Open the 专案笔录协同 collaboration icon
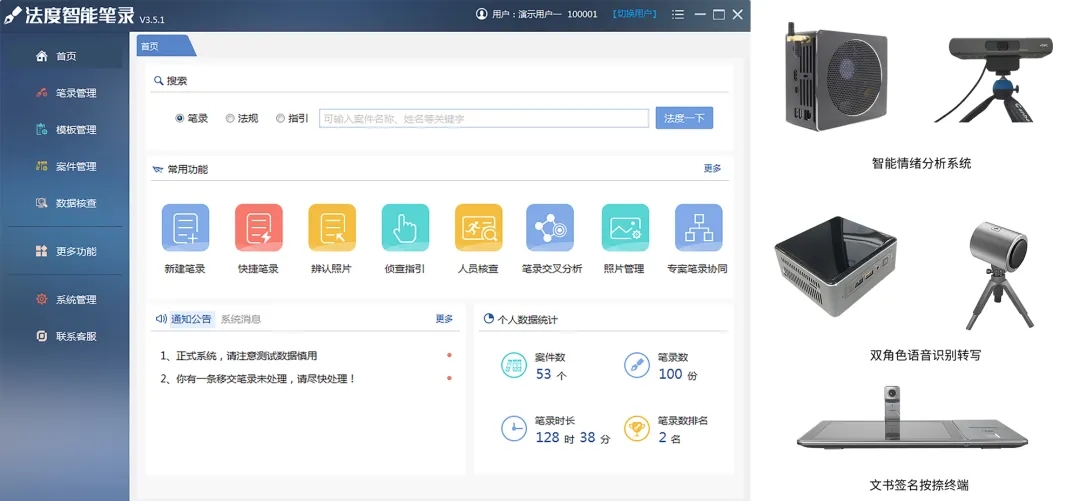1080x501 pixels. coord(698,228)
